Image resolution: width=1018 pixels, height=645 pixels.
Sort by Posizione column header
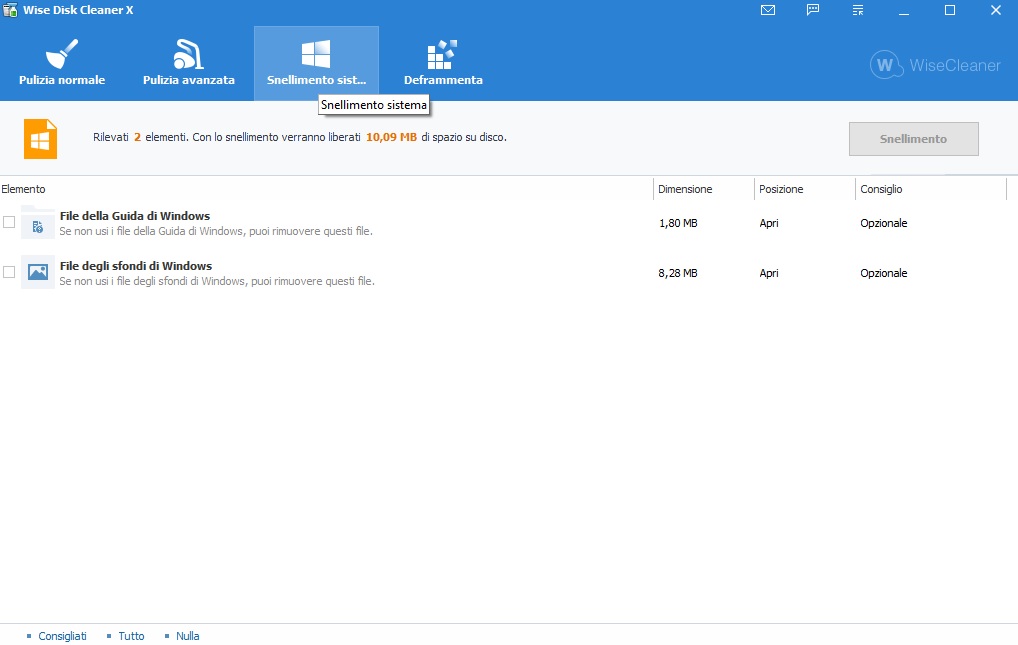click(781, 189)
